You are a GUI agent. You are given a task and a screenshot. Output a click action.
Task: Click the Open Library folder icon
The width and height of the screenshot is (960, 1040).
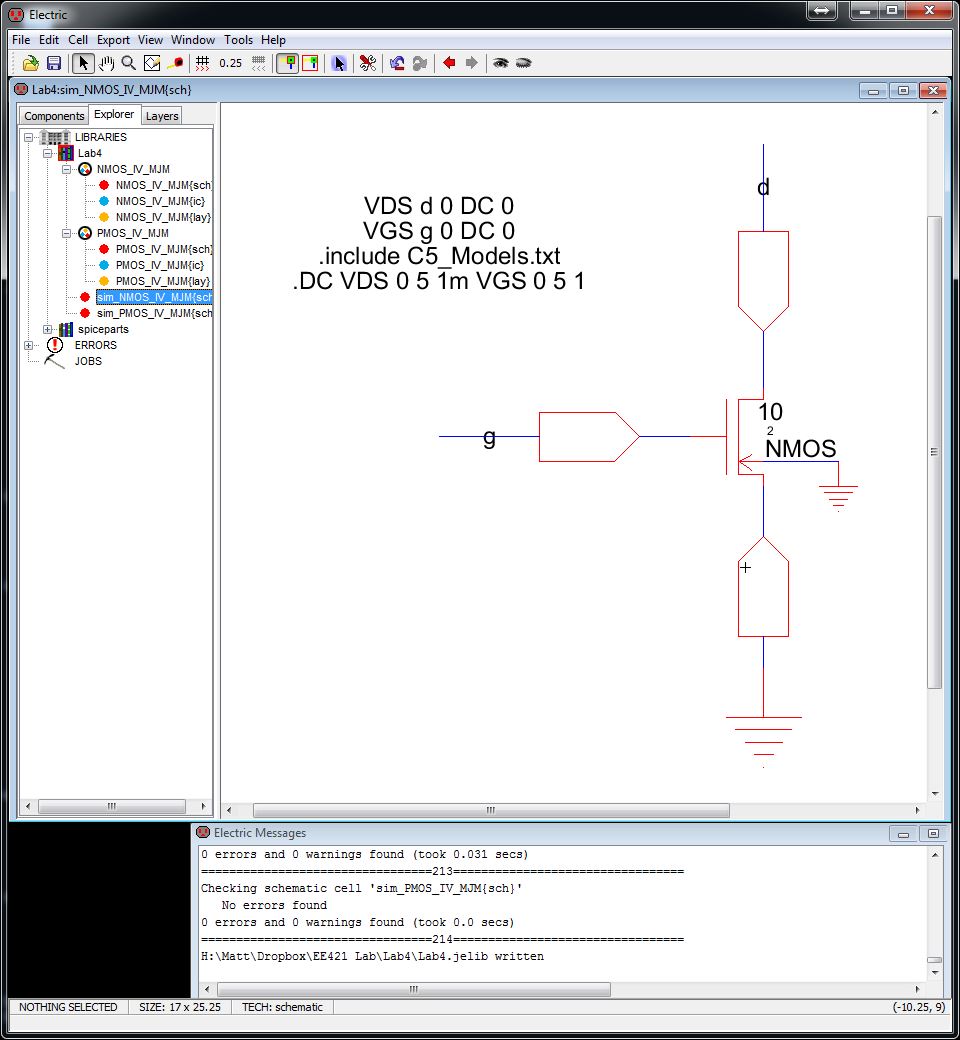click(31, 63)
